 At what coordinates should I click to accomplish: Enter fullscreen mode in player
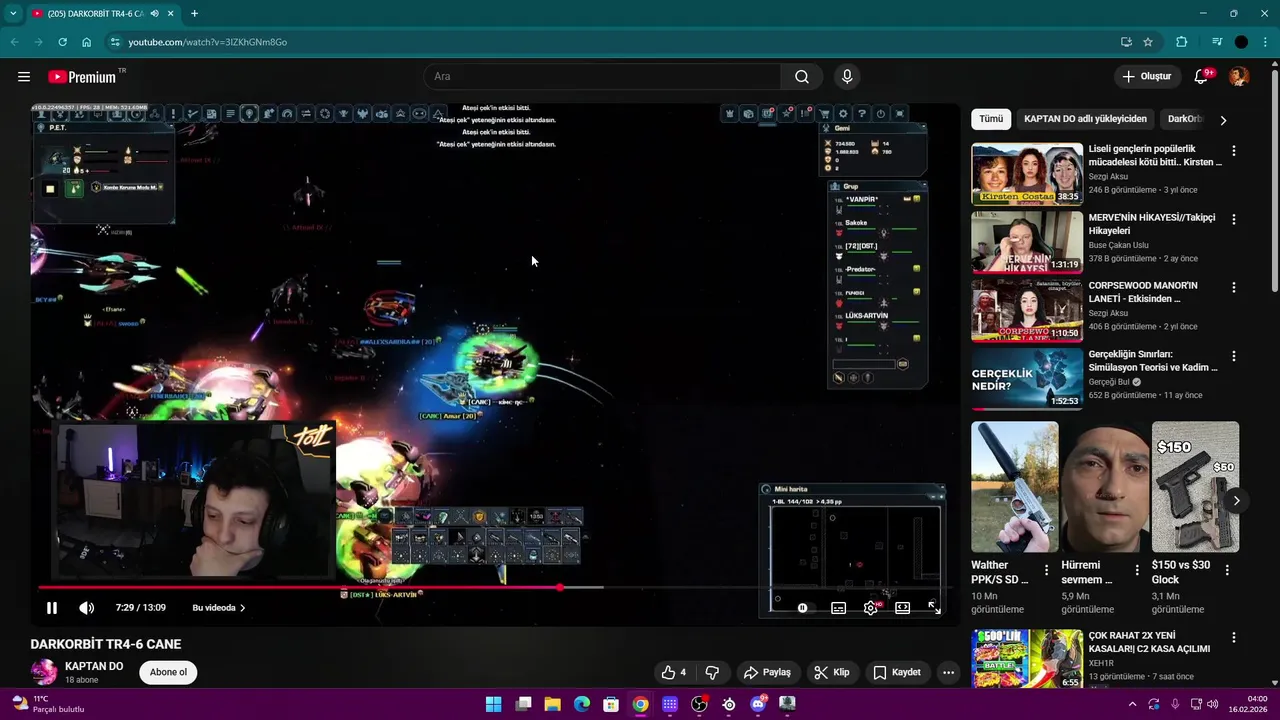934,607
